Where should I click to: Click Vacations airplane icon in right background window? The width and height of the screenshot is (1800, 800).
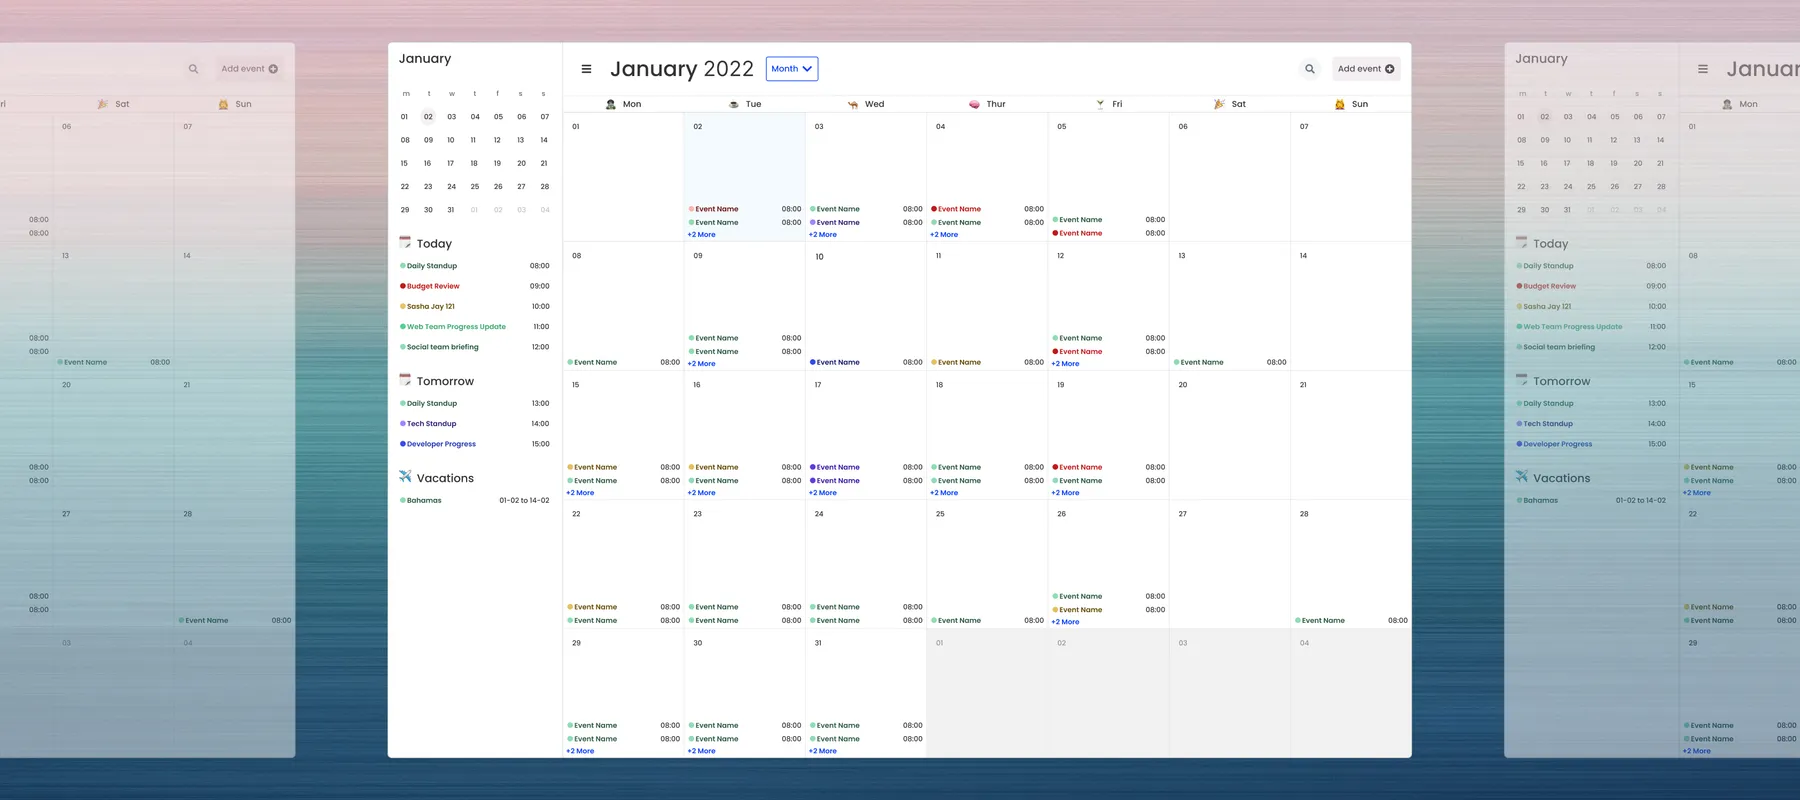coord(1521,477)
